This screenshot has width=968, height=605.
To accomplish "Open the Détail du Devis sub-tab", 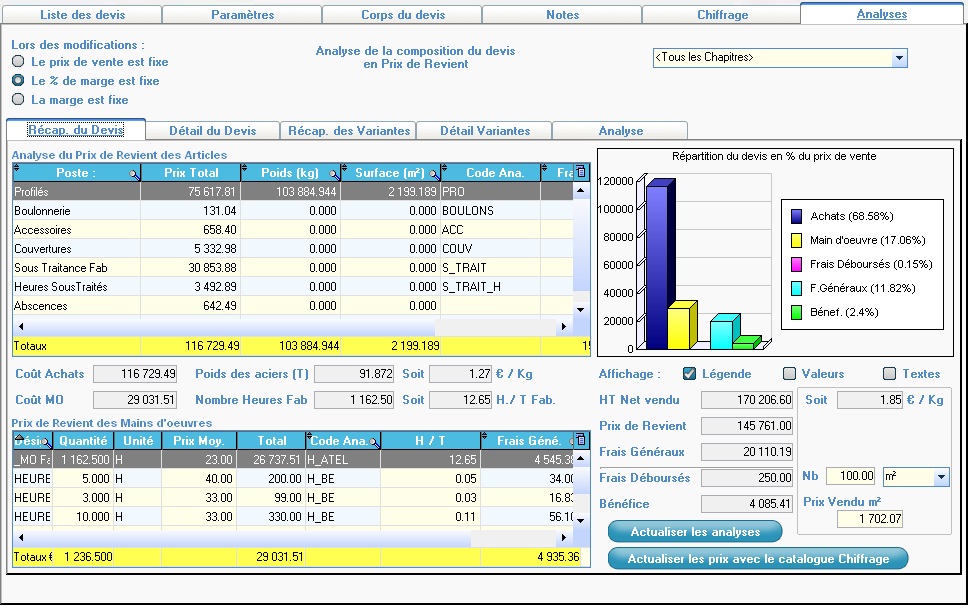I will [x=212, y=131].
